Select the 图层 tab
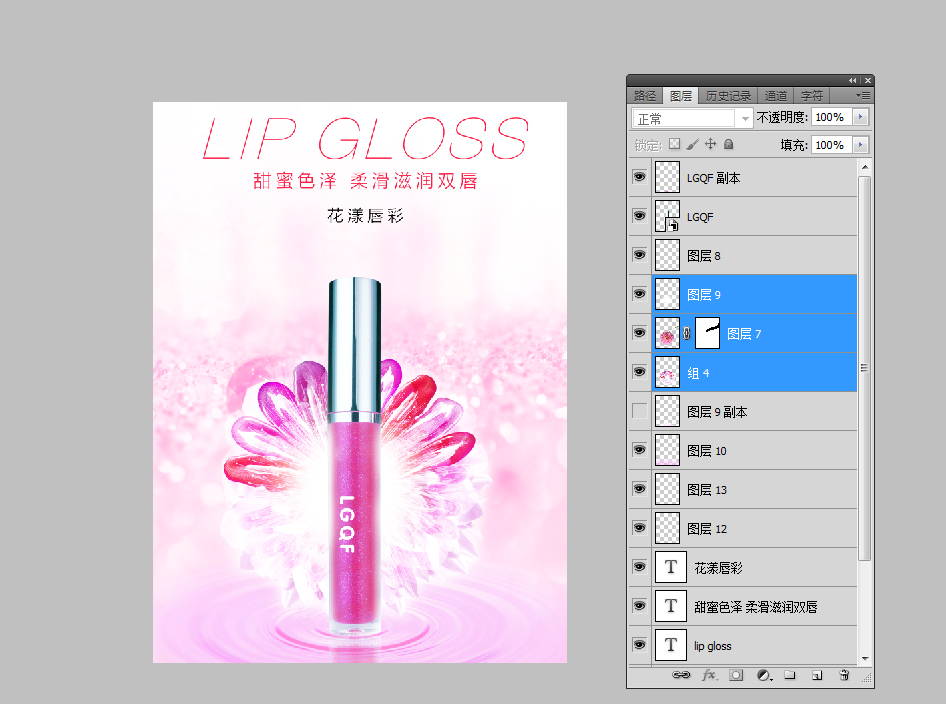Screen dimensions: 946x704 [681, 96]
